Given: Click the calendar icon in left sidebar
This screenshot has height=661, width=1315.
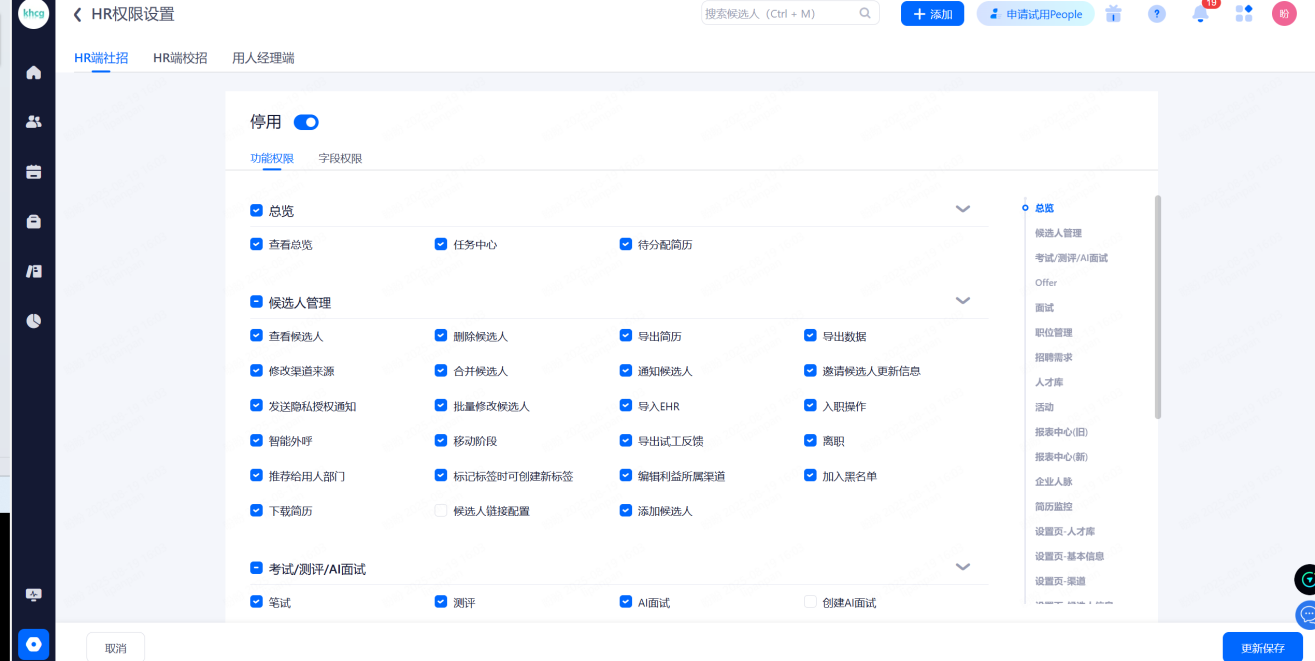Looking at the screenshot, I should (x=34, y=172).
